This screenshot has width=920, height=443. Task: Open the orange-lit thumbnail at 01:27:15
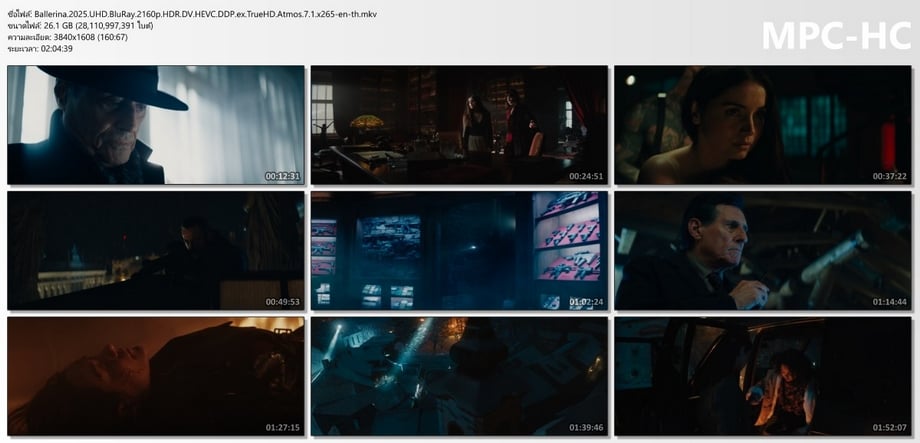tap(155, 376)
